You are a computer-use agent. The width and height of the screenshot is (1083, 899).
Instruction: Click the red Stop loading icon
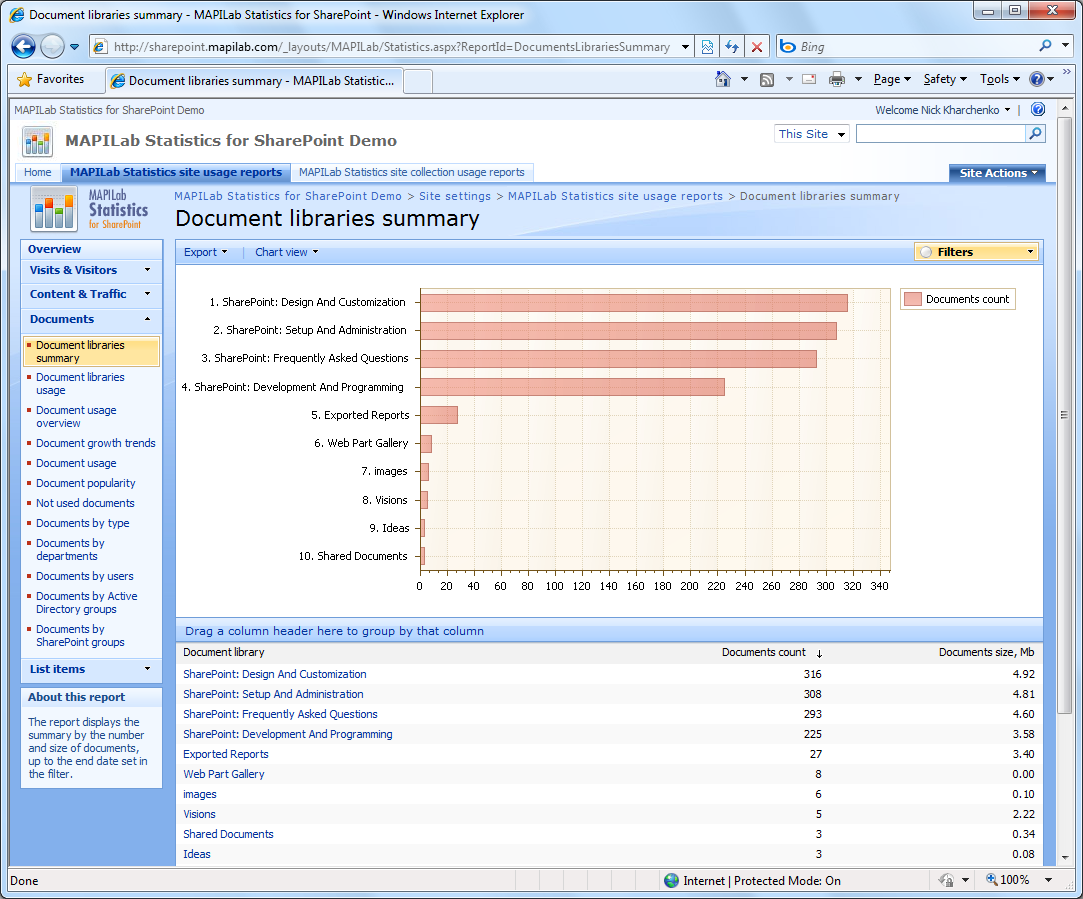pos(757,47)
